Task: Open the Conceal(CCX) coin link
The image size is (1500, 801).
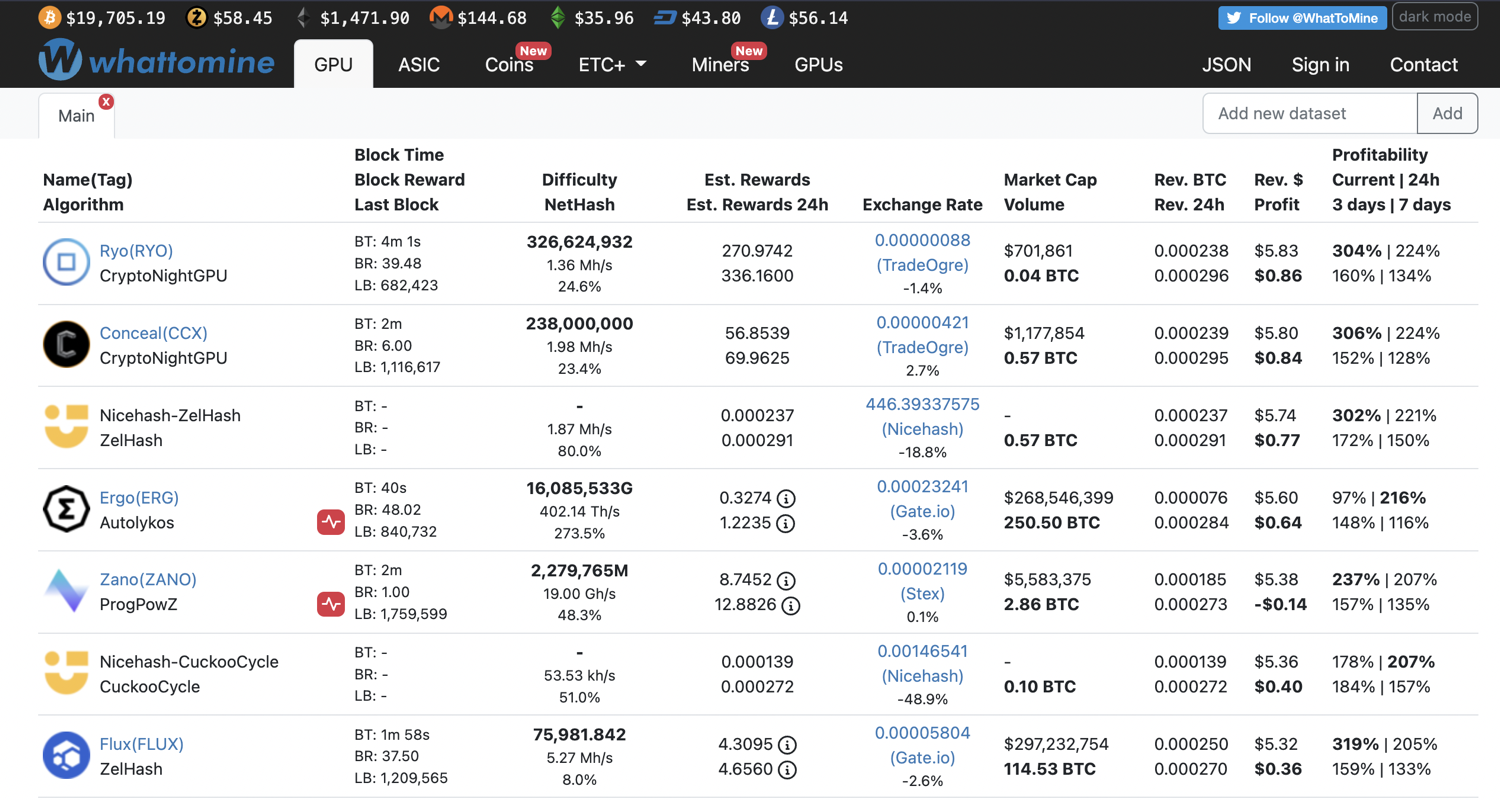Action: coord(154,333)
